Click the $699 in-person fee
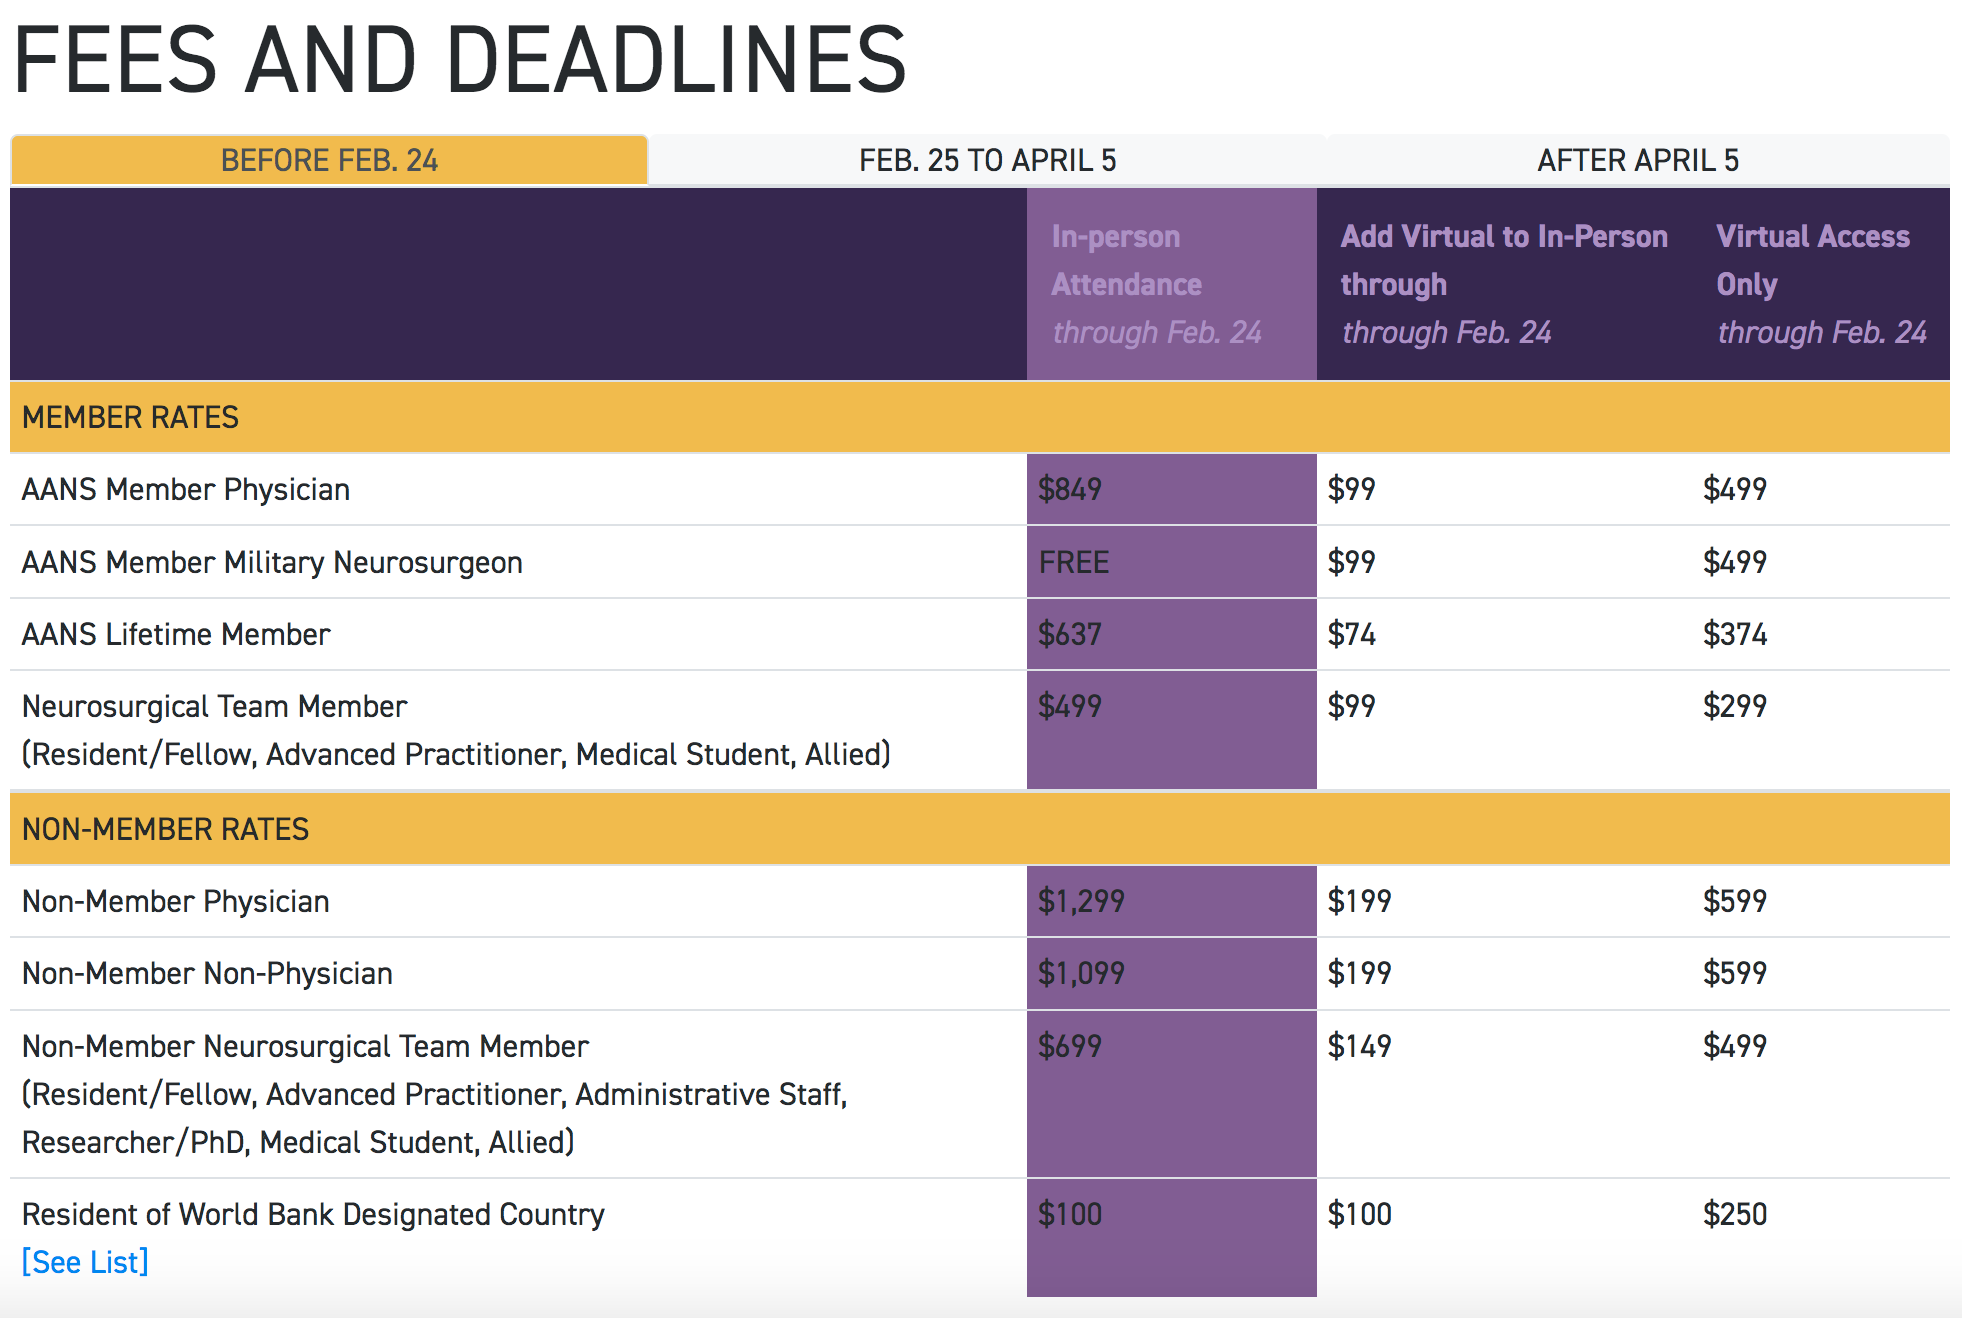 [1070, 1047]
